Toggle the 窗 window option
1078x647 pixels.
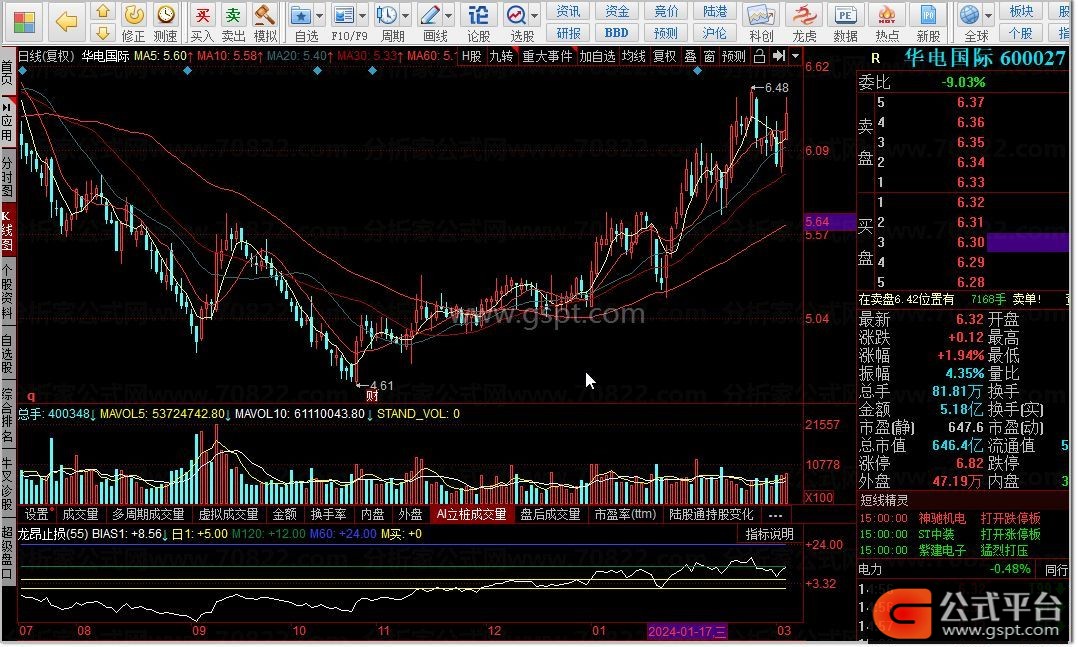(710, 56)
